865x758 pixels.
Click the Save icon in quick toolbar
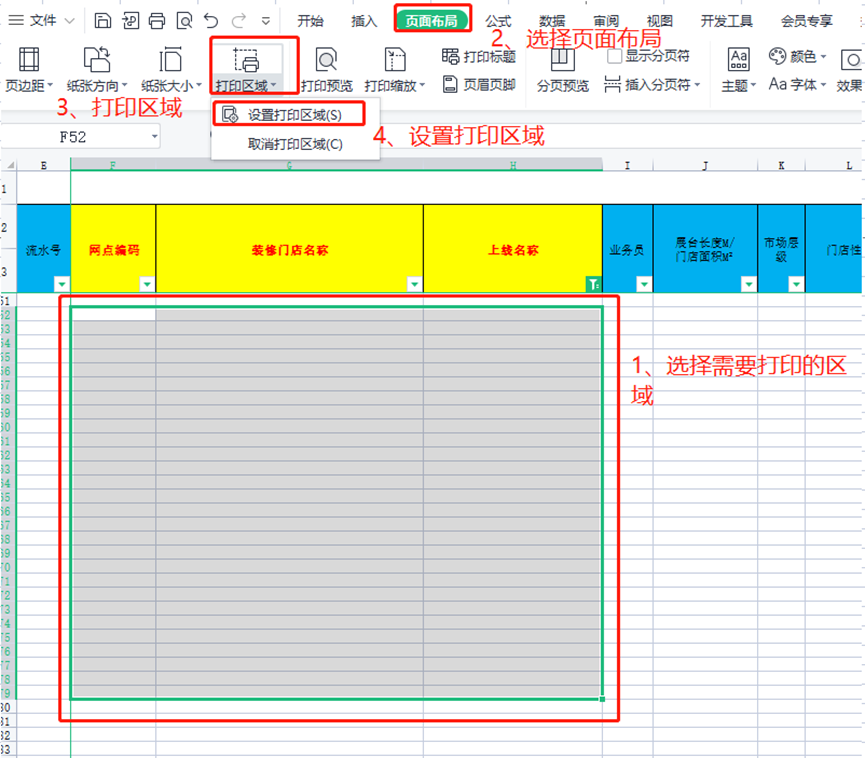[103, 21]
